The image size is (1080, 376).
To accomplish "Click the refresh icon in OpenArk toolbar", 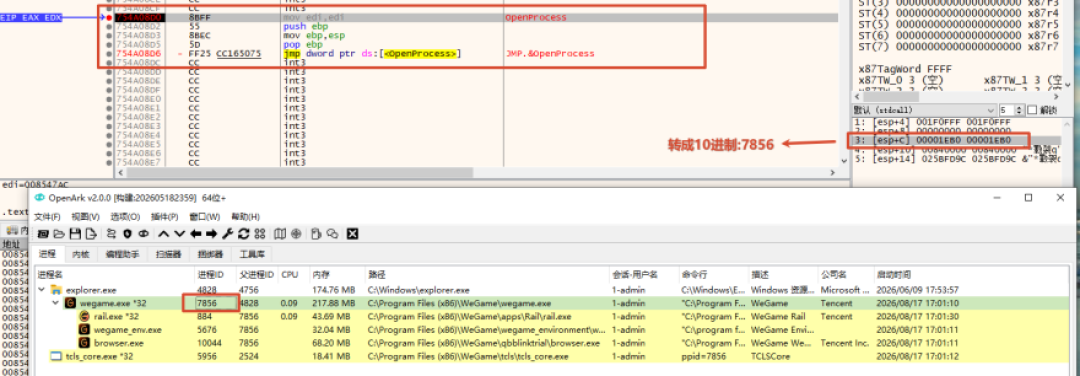I will (244, 233).
